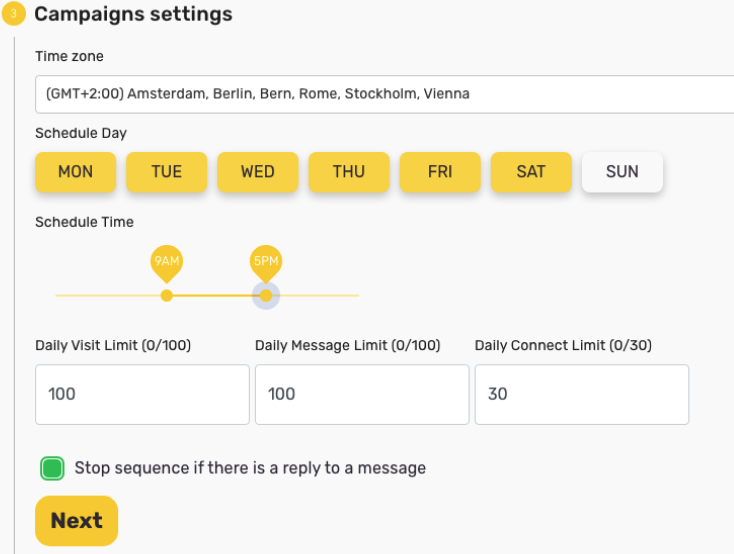The width and height of the screenshot is (734, 554).
Task: Toggle WED schedule day
Action: pyautogui.click(x=258, y=172)
